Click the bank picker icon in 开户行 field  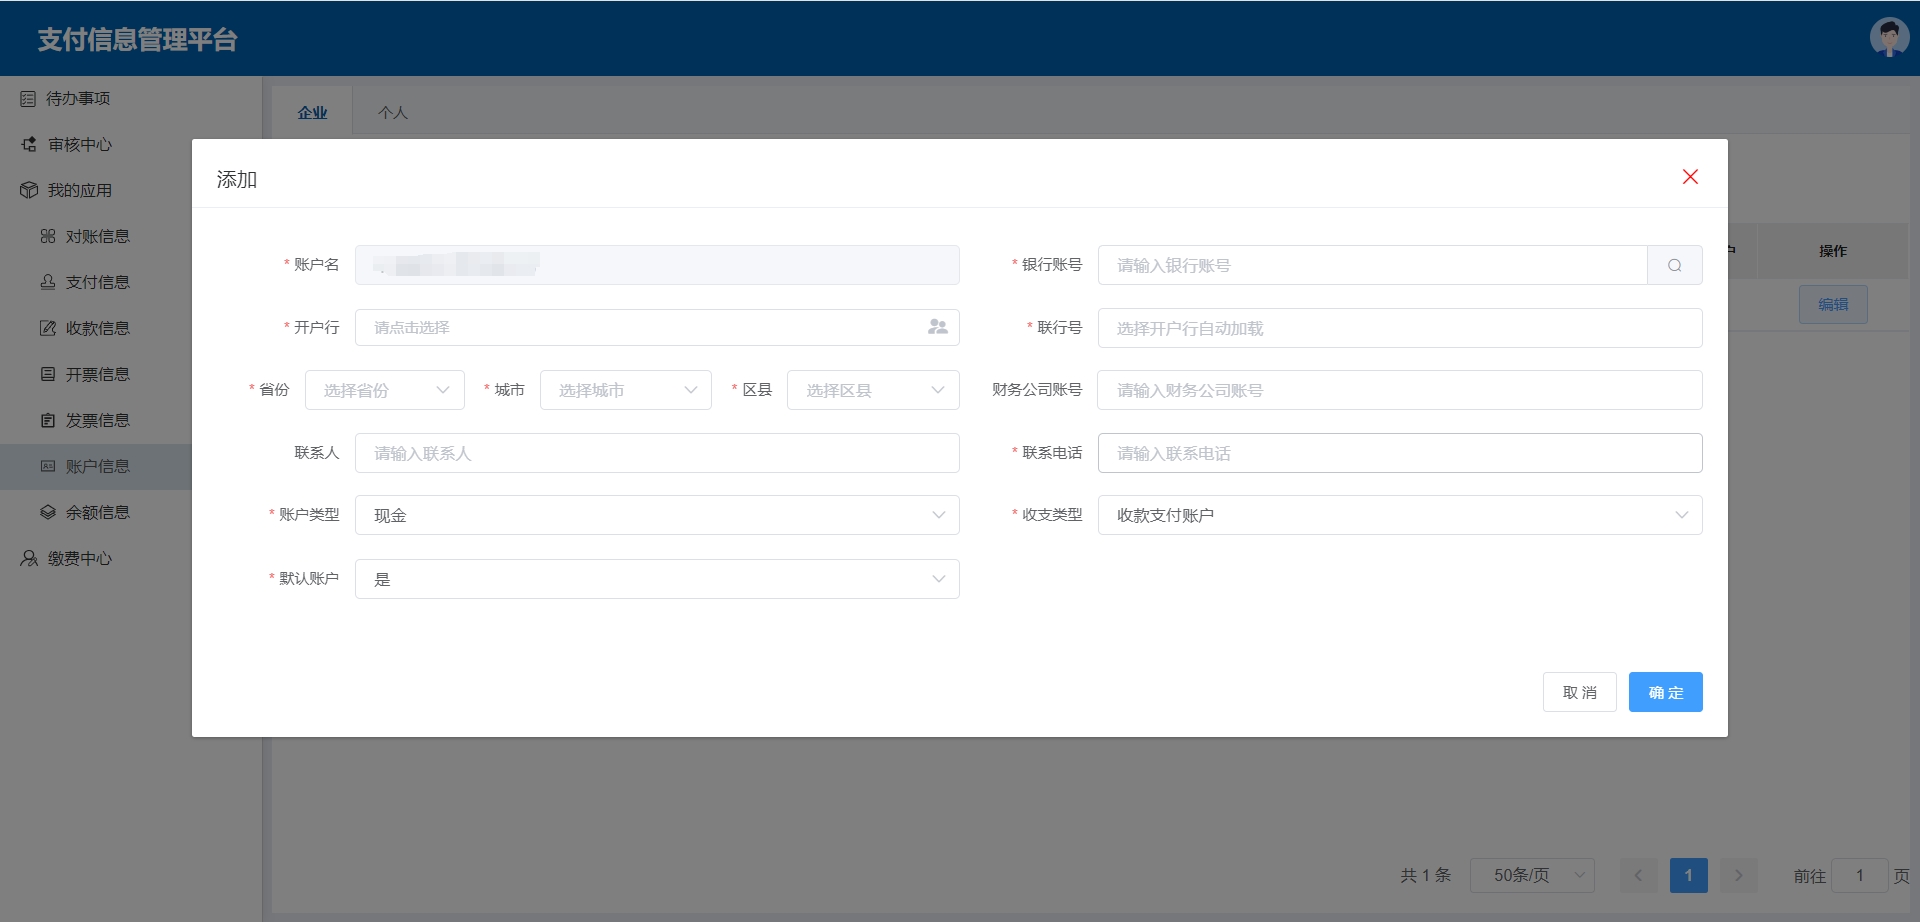(937, 327)
